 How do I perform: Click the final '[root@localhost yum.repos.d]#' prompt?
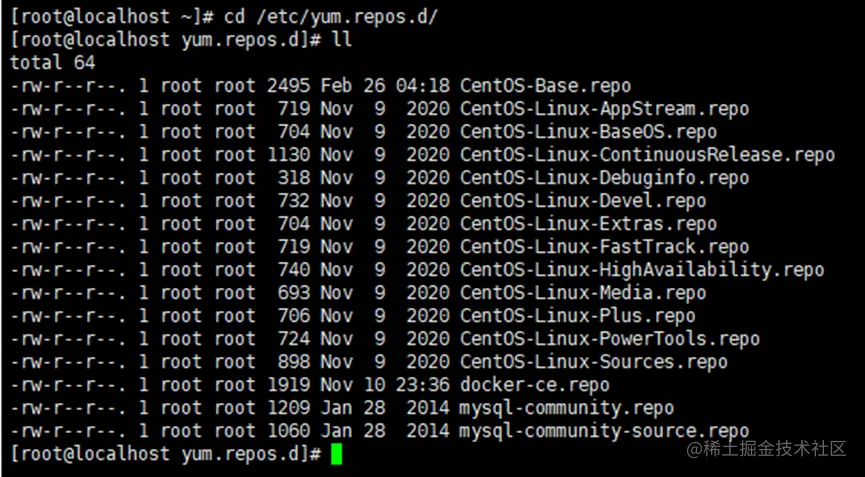tap(165, 454)
